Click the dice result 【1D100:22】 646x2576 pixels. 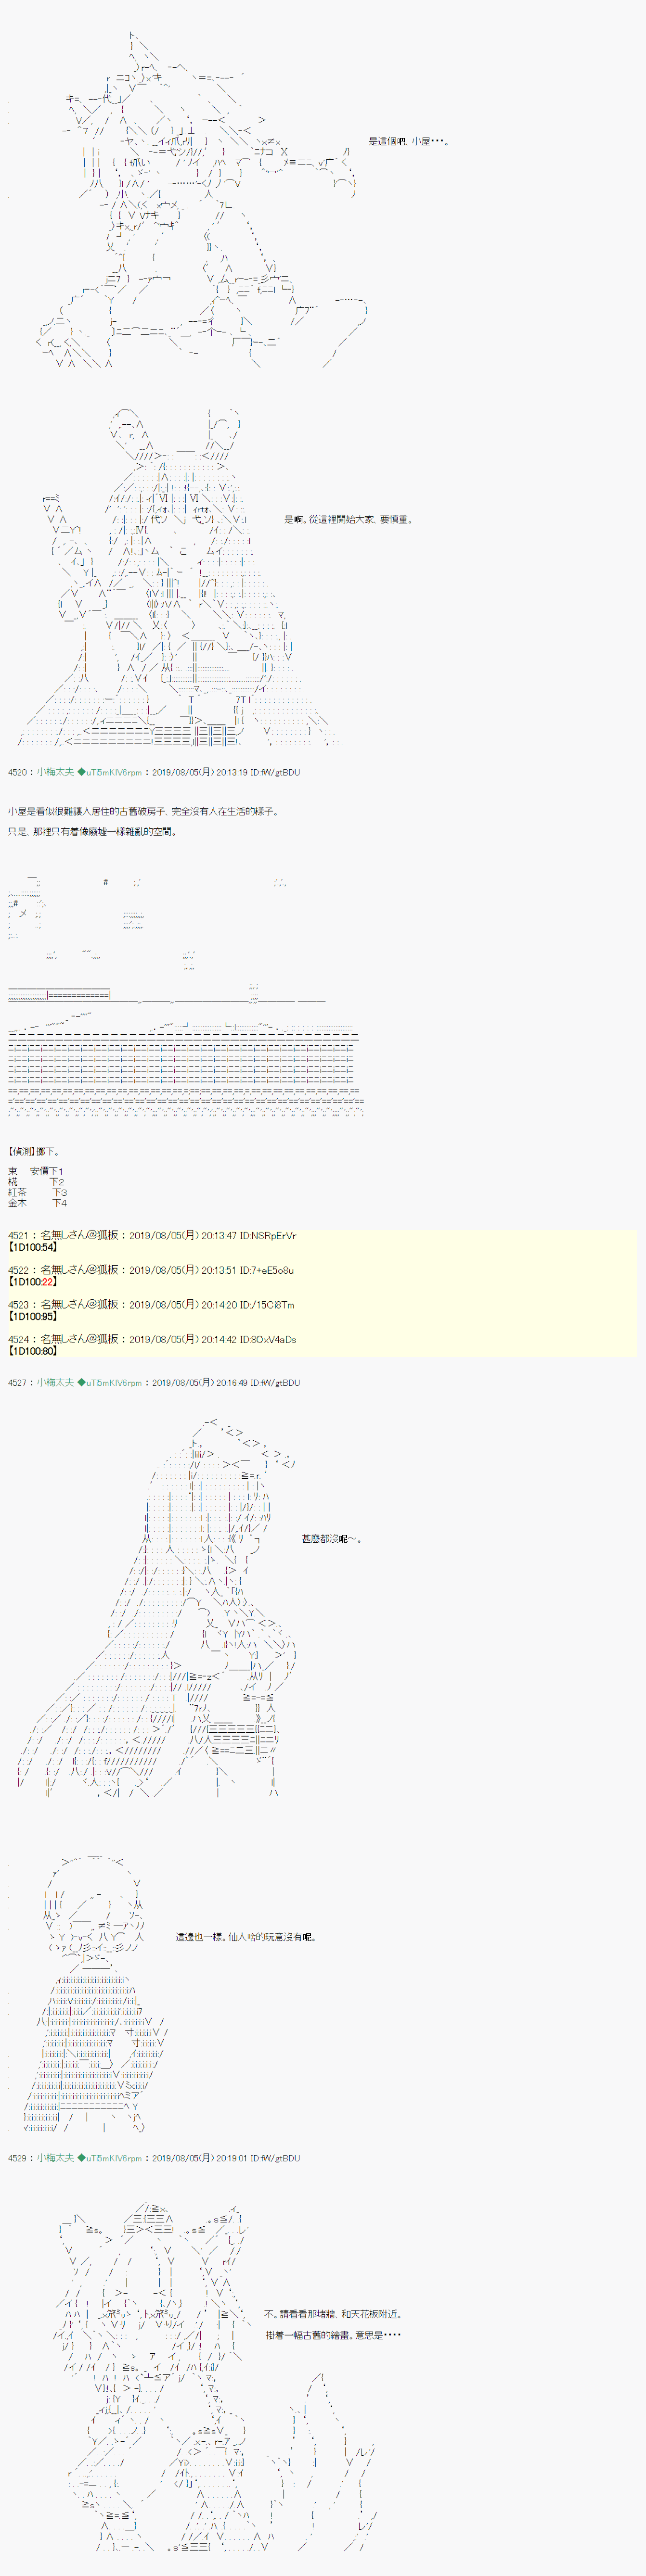tap(33, 1282)
